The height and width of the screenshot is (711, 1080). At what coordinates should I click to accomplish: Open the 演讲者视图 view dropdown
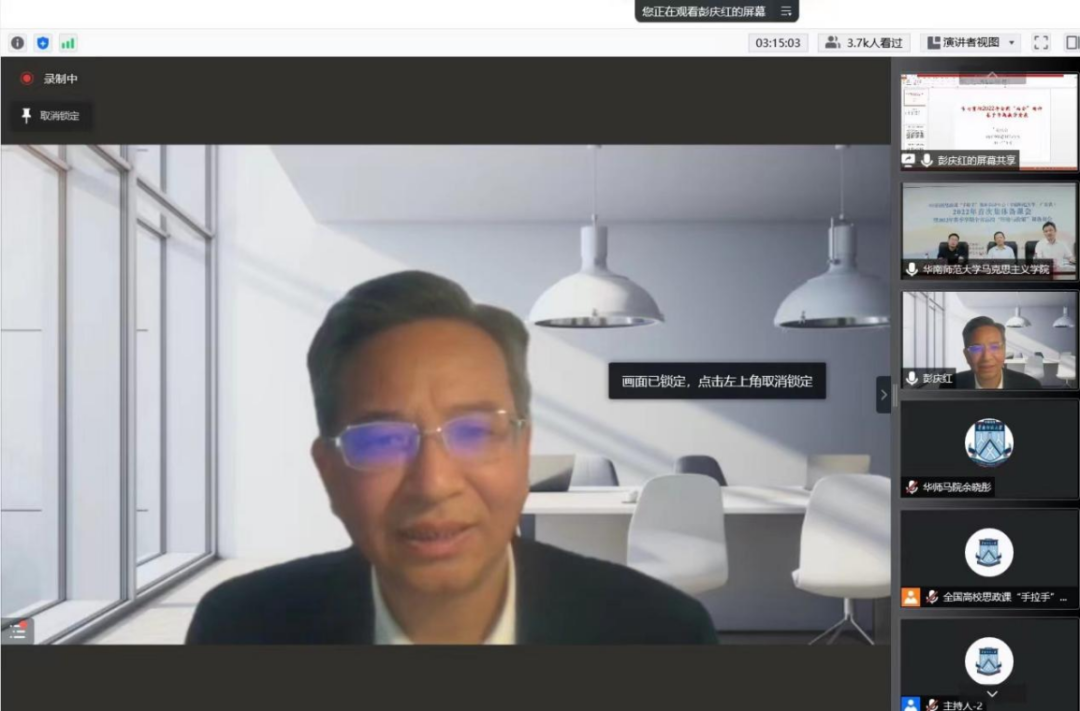970,43
